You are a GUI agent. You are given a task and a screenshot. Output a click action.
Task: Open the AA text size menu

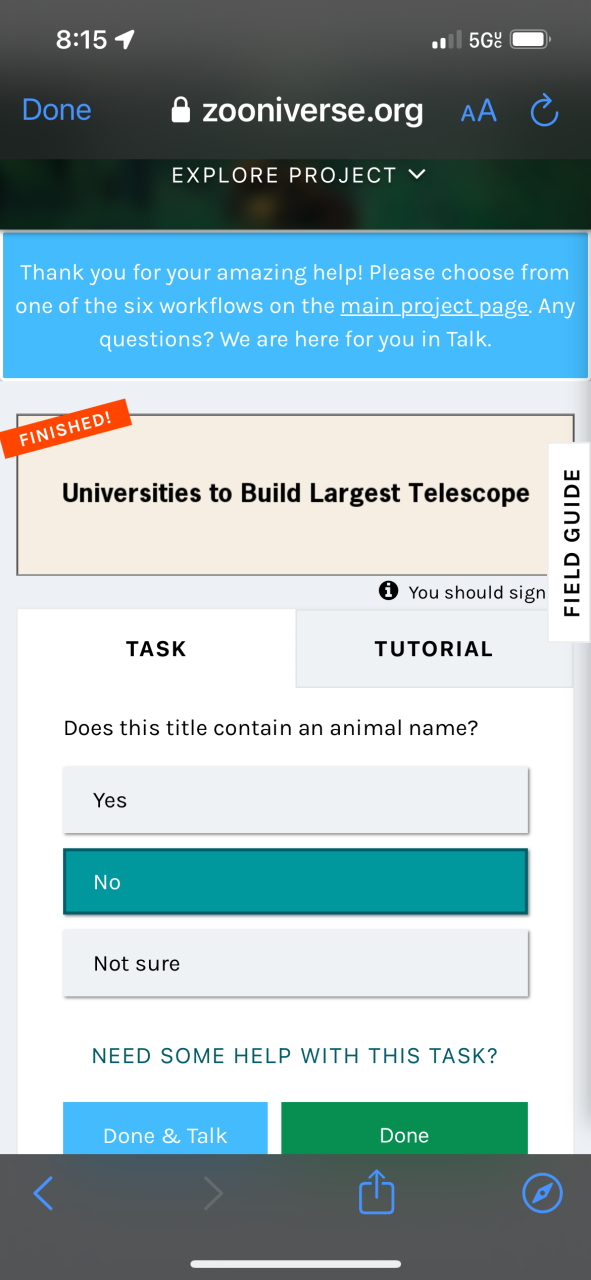479,111
